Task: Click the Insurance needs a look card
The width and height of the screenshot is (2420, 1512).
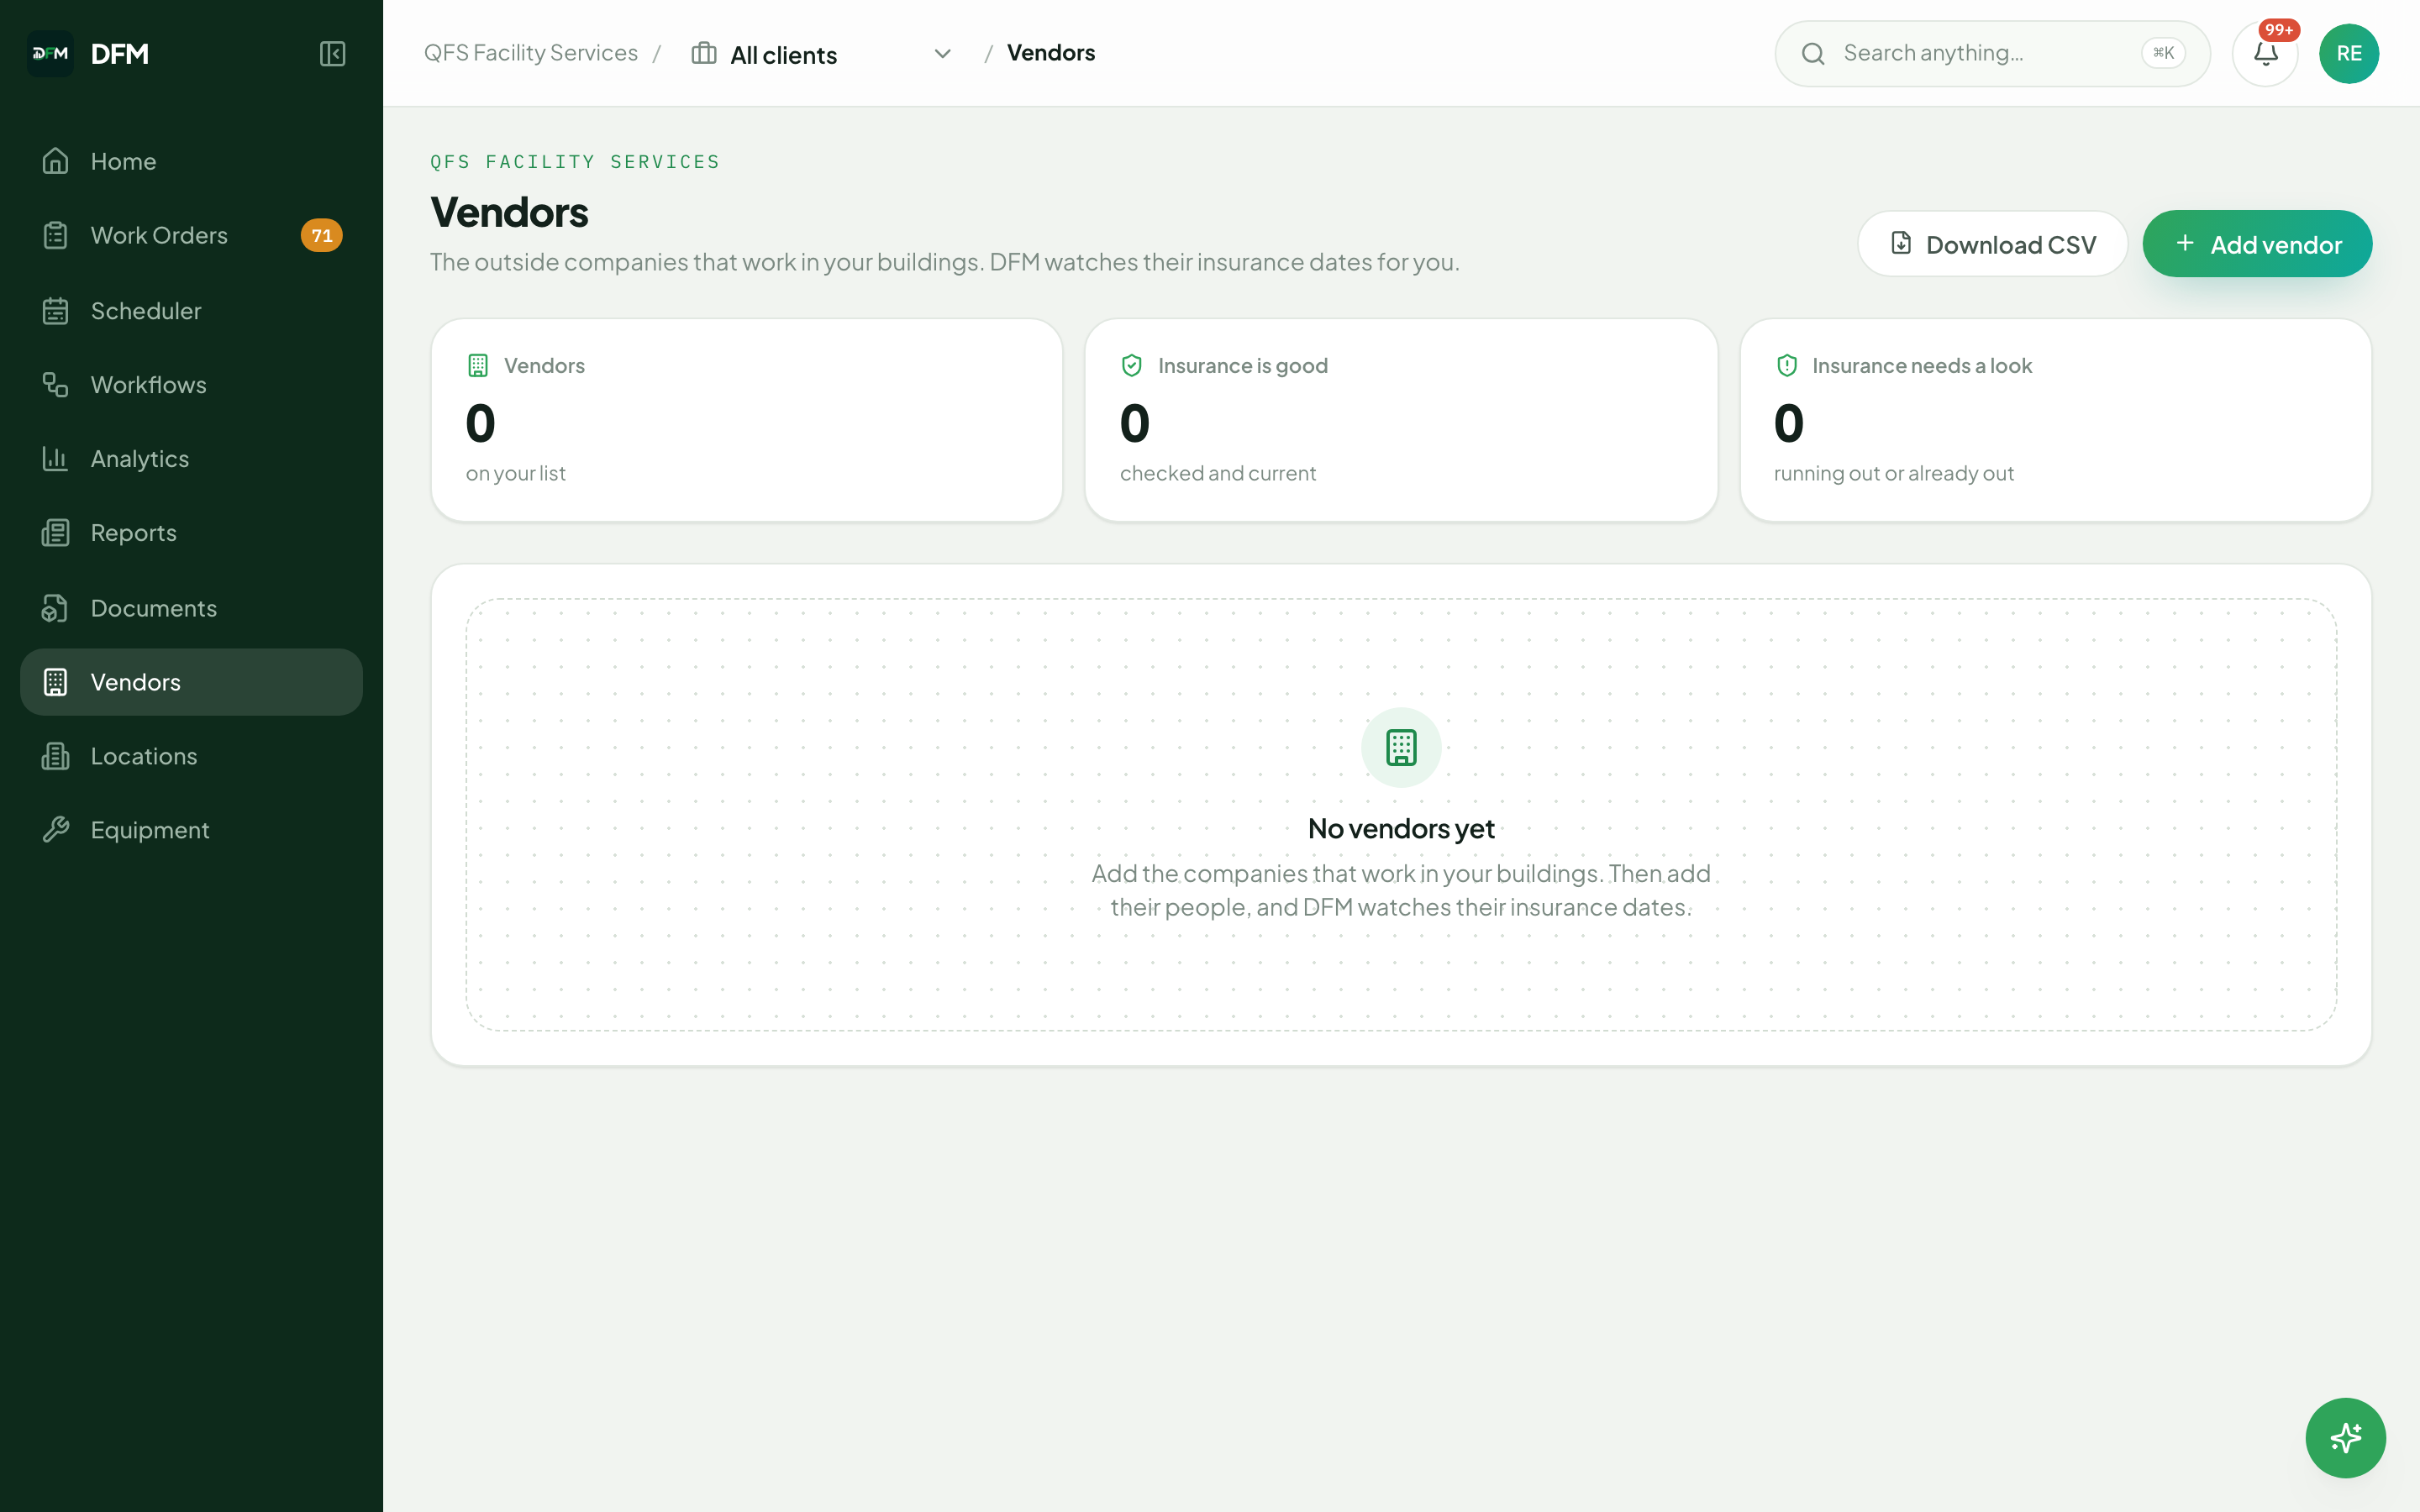Action: point(2055,420)
